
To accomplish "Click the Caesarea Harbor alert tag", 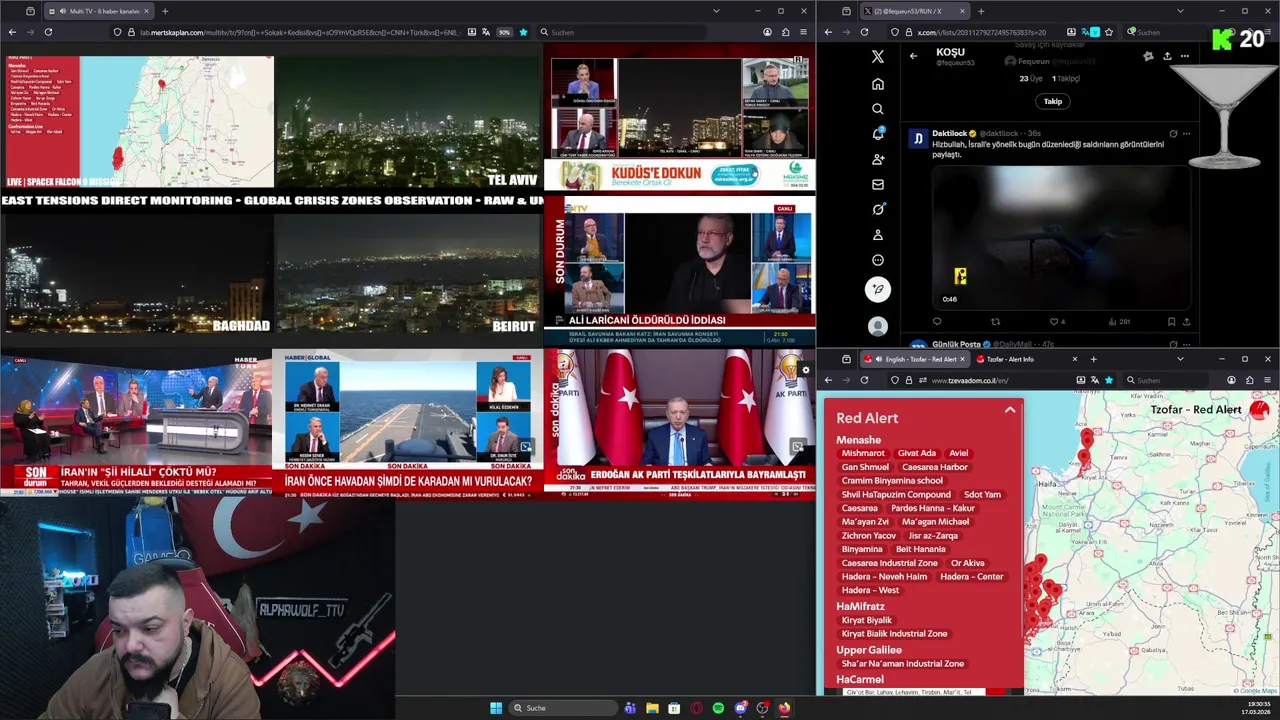I will 935,467.
